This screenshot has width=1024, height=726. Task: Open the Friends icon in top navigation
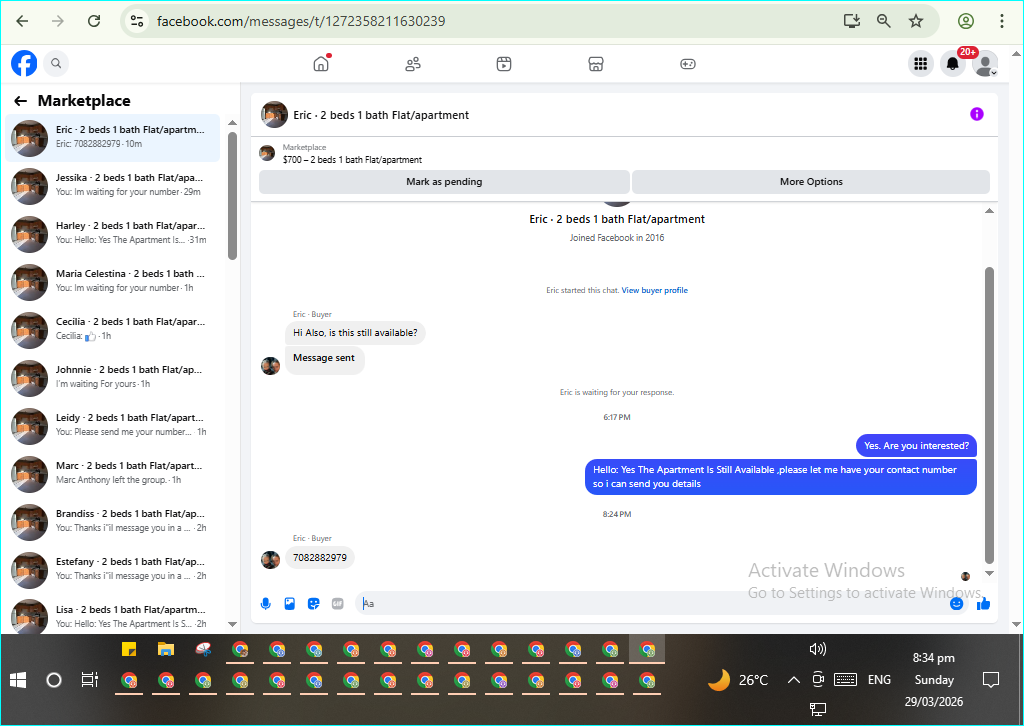coord(413,63)
